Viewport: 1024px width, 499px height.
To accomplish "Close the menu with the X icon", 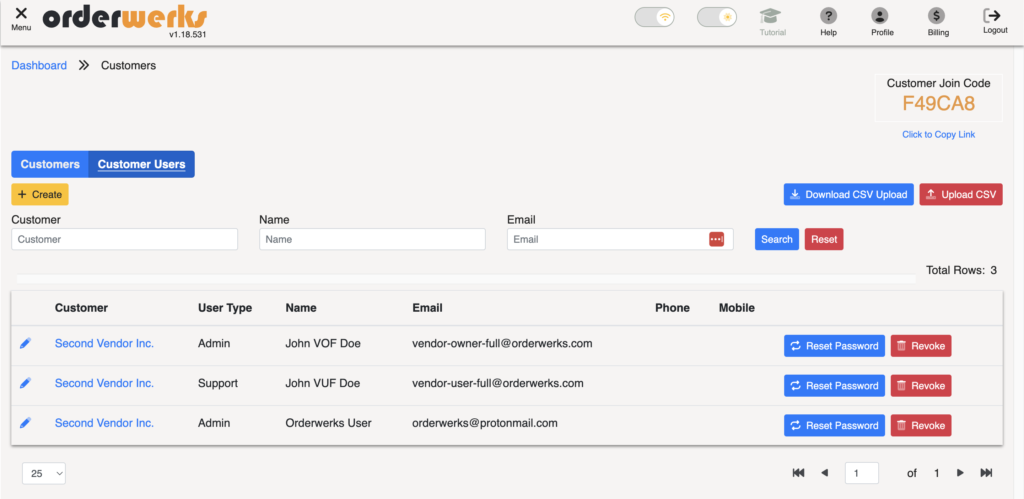I will click(x=21, y=13).
